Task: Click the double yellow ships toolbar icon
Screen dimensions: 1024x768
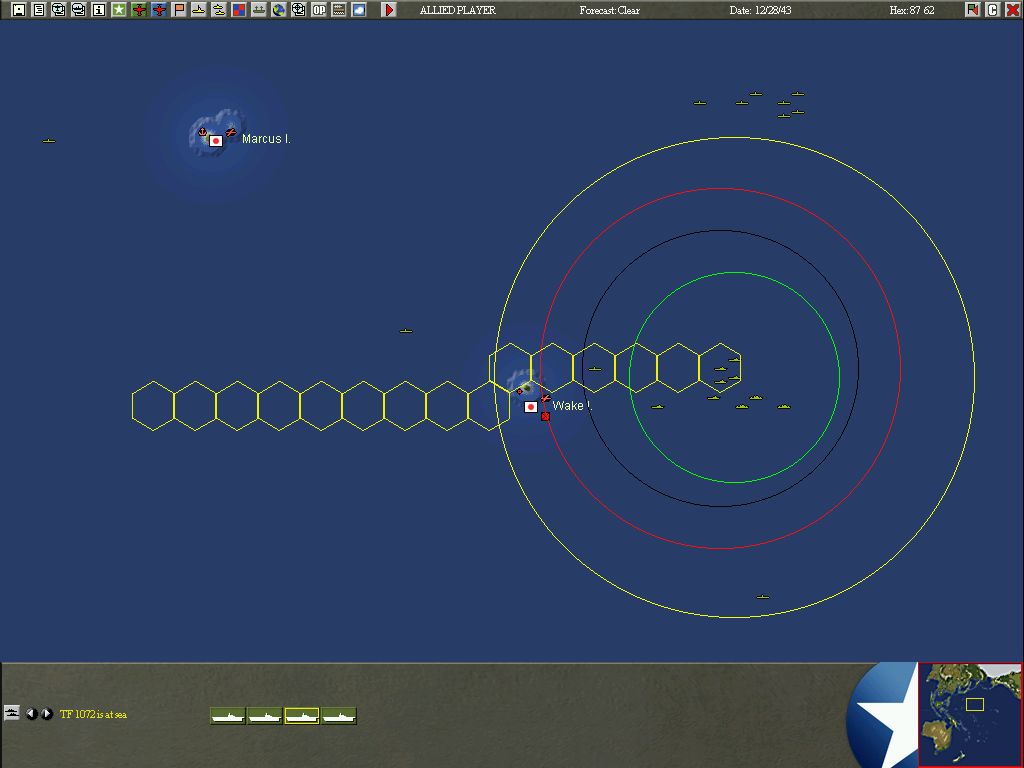Action: point(219,10)
